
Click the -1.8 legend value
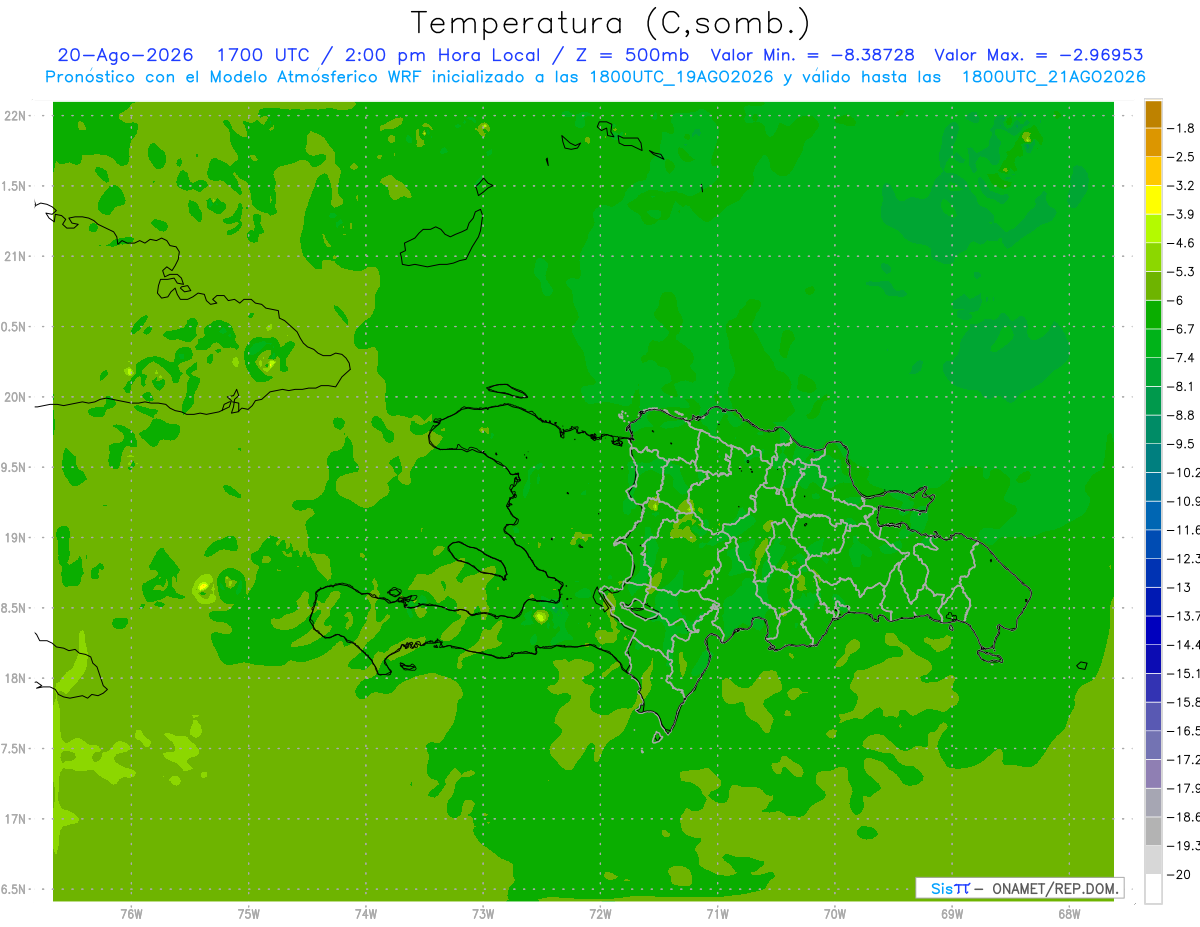point(1182,128)
